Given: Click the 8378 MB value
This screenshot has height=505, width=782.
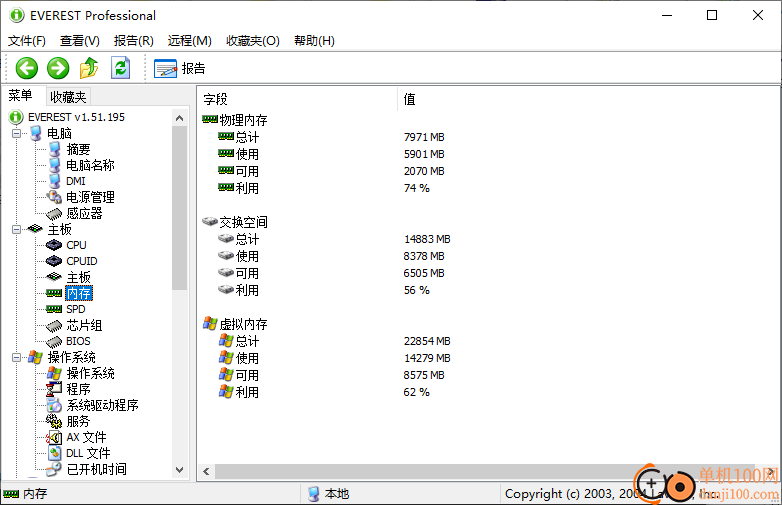Looking at the screenshot, I should point(424,256).
